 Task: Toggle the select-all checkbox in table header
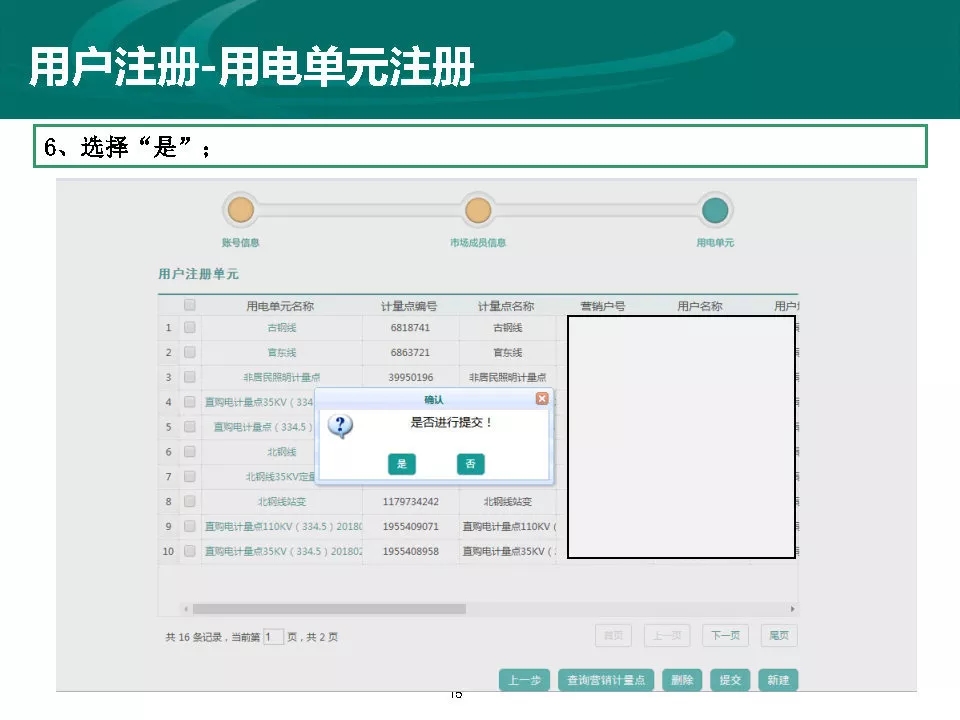pyautogui.click(x=190, y=306)
